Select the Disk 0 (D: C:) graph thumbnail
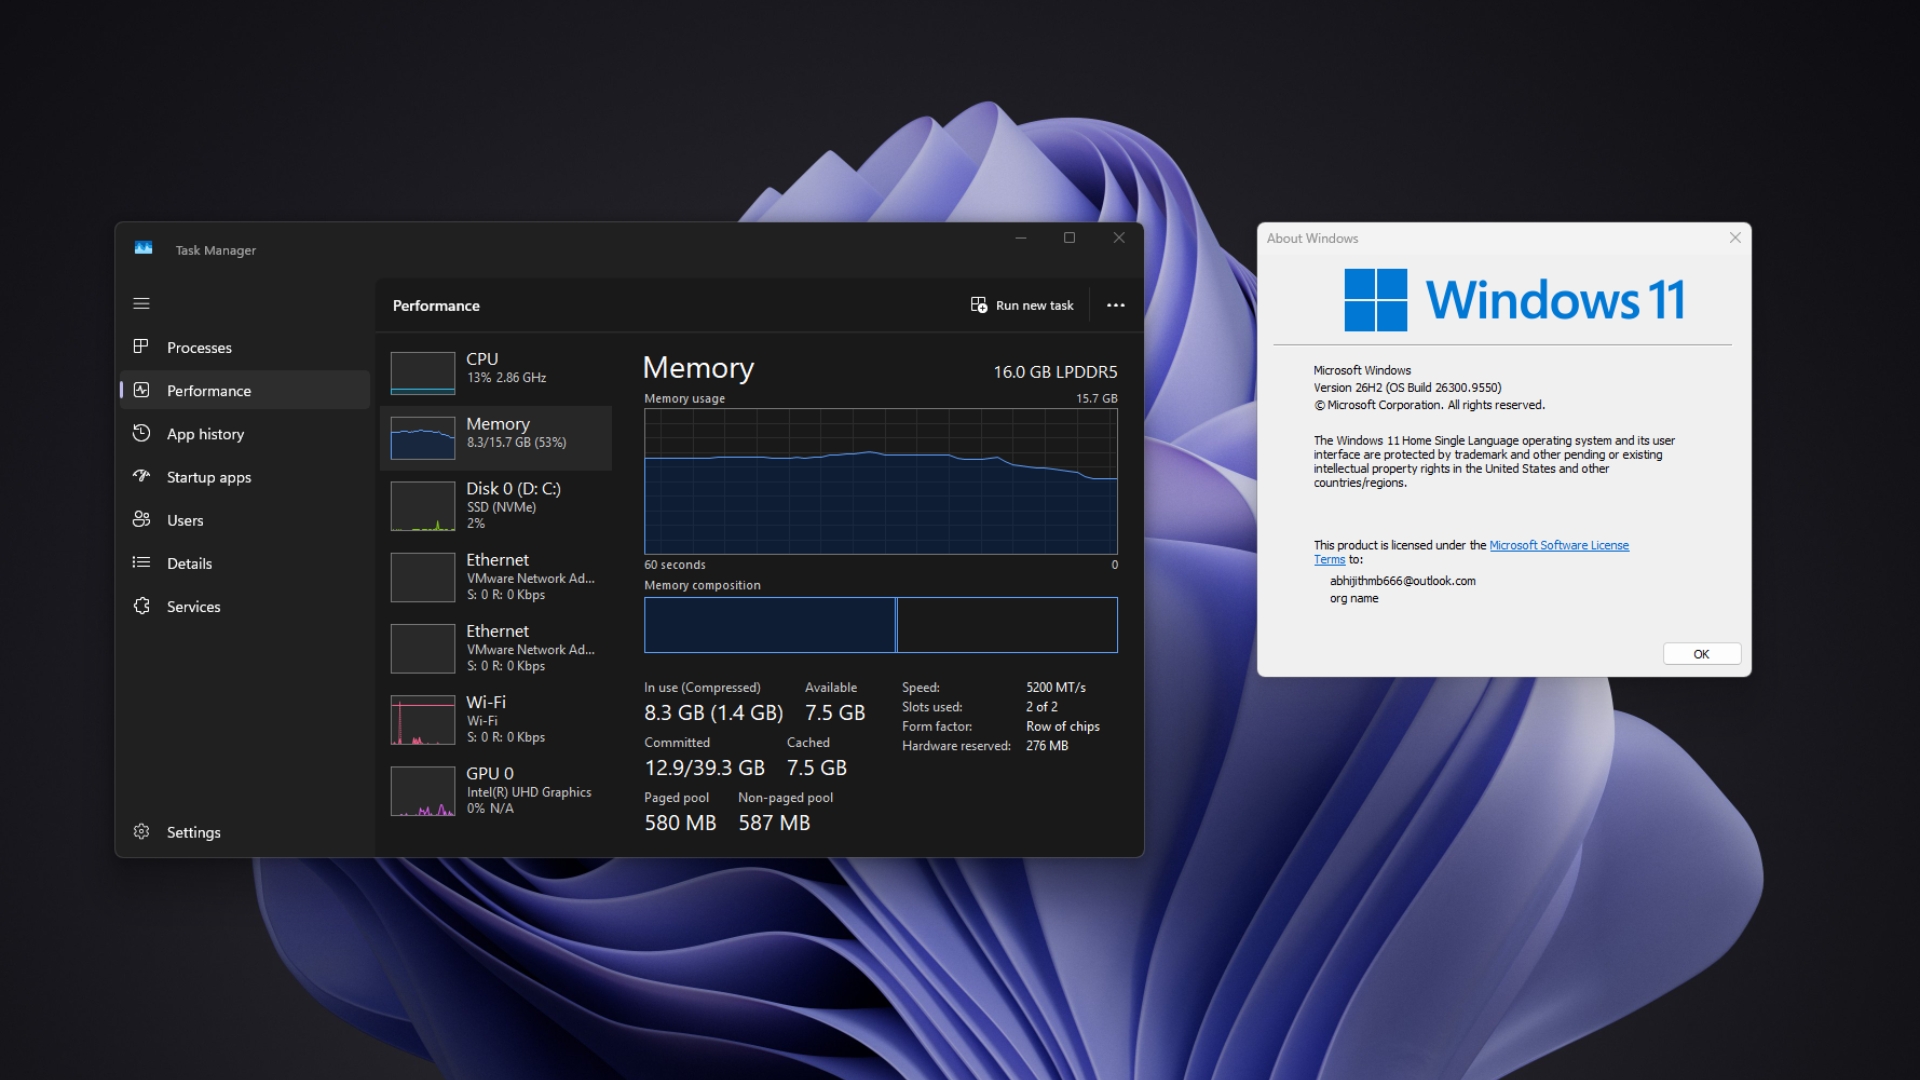Viewport: 1920px width, 1080px height. point(422,506)
